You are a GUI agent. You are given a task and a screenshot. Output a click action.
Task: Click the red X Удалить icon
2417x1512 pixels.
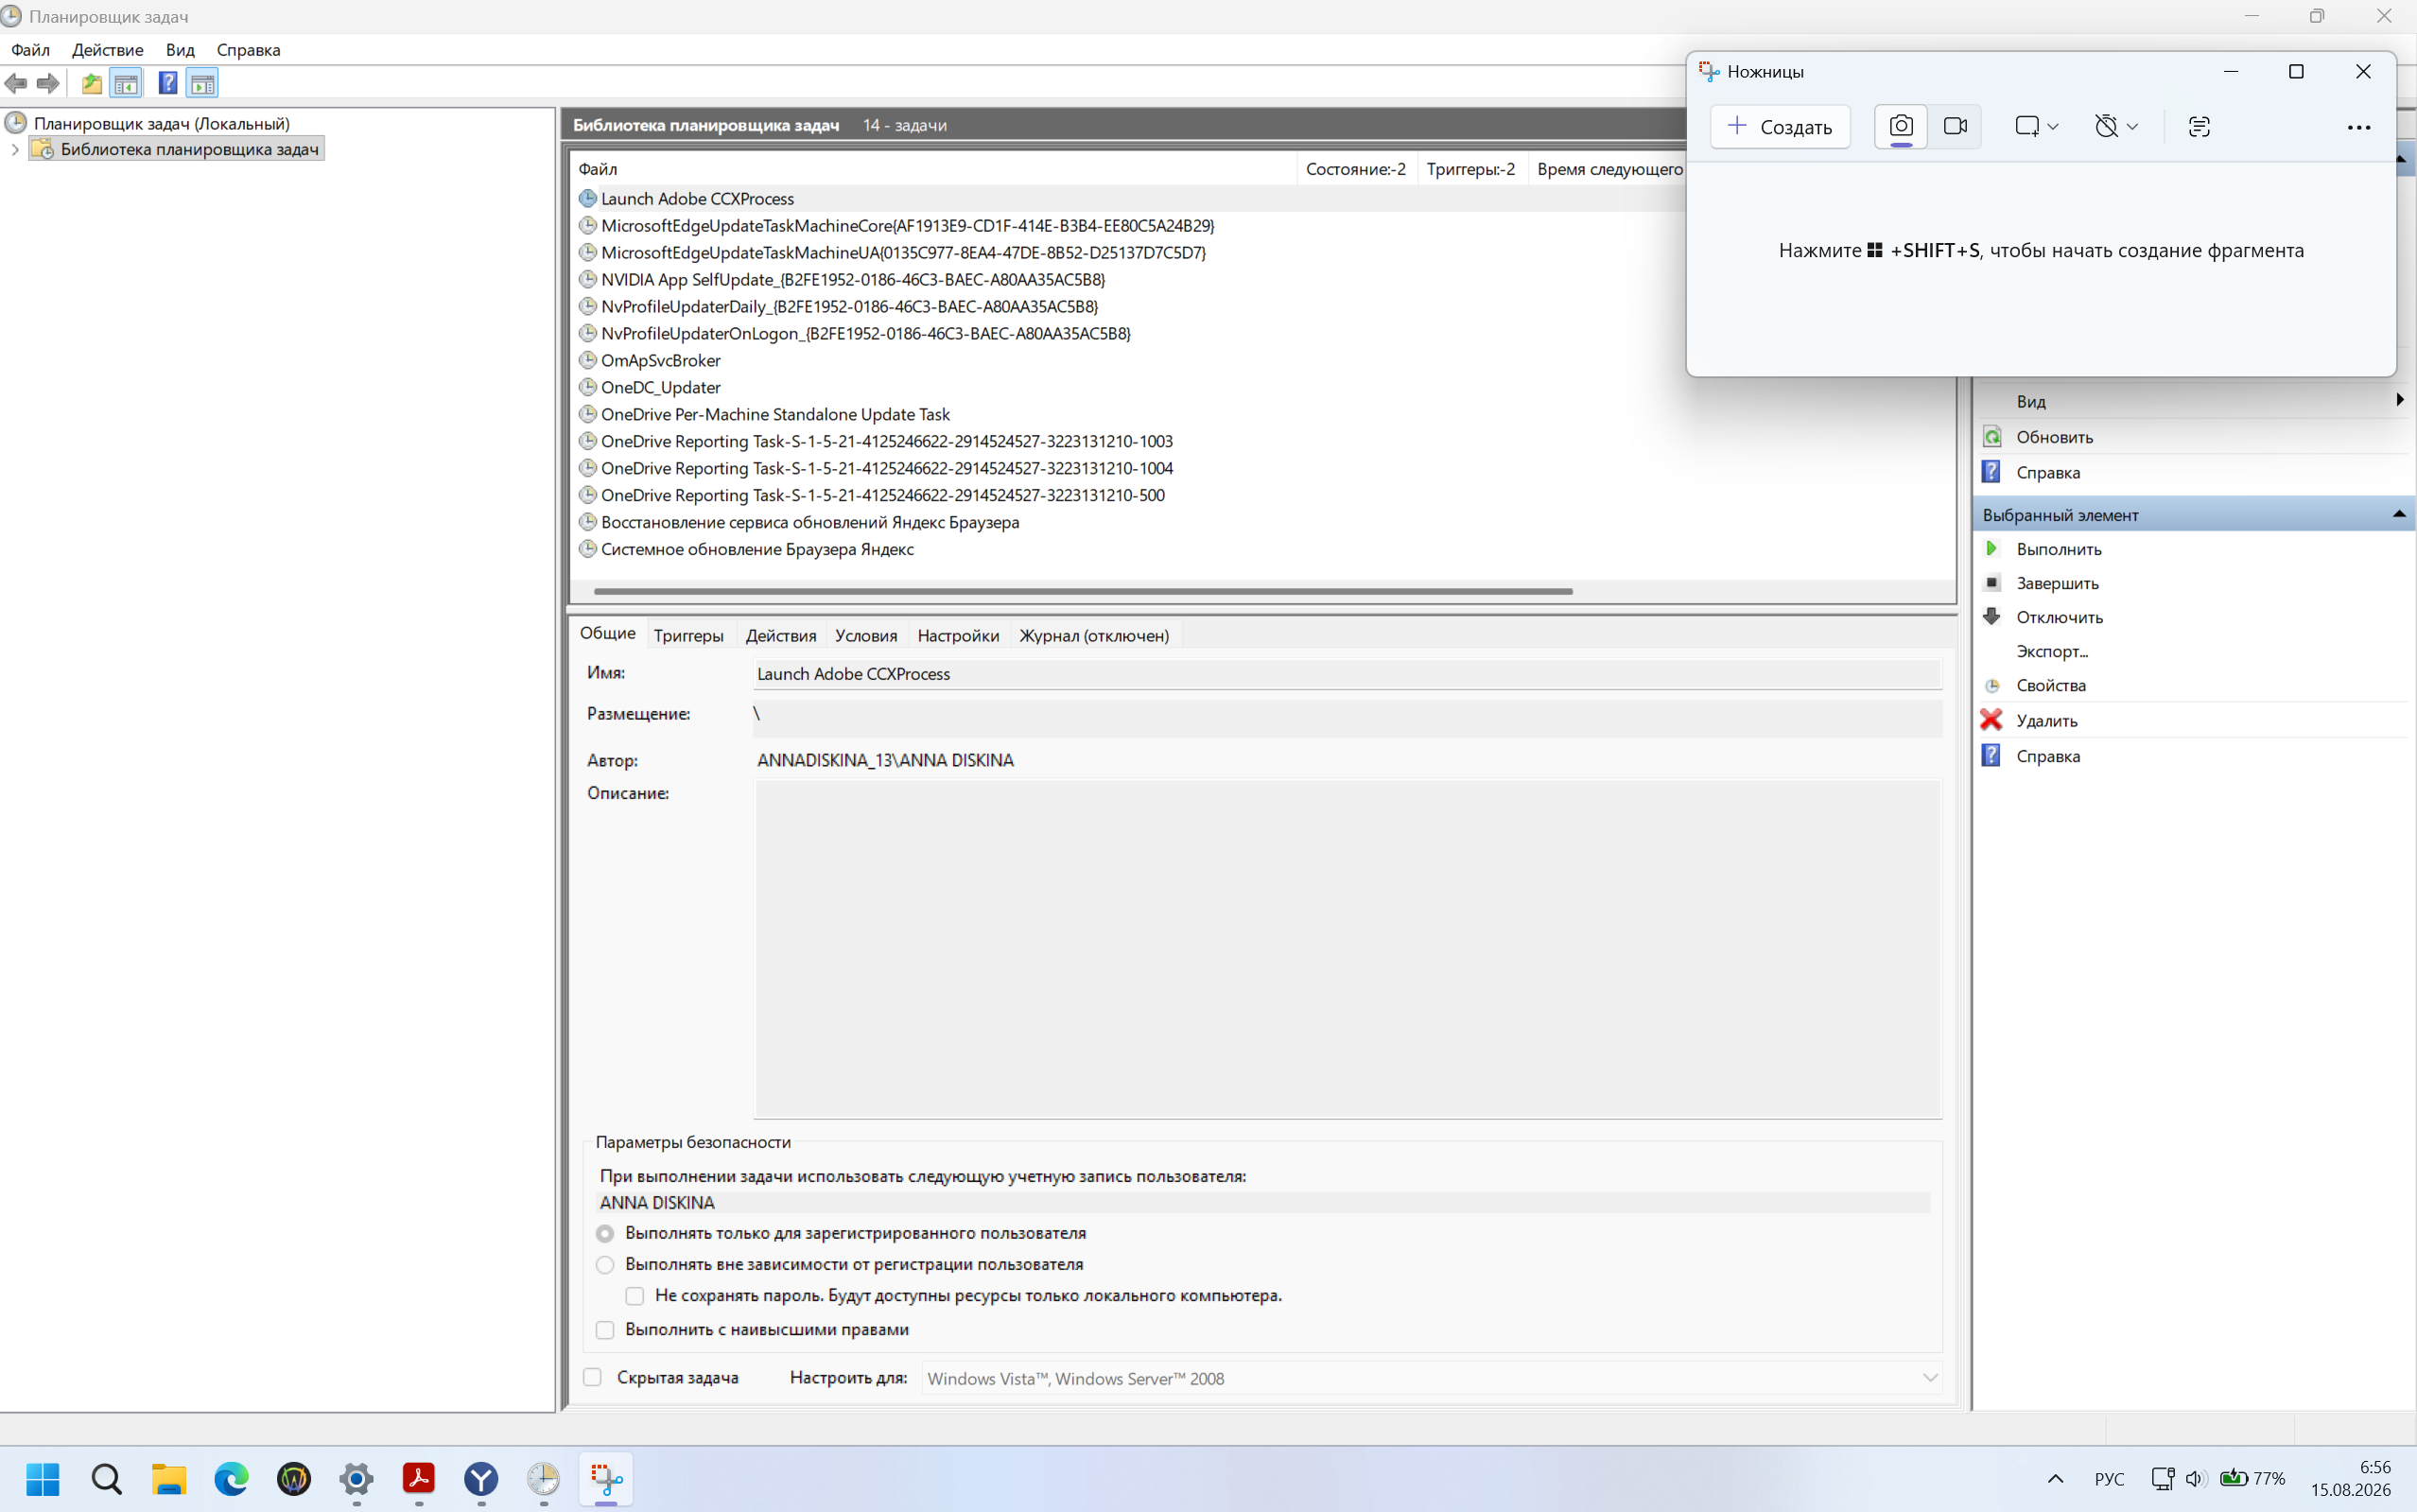click(1991, 720)
